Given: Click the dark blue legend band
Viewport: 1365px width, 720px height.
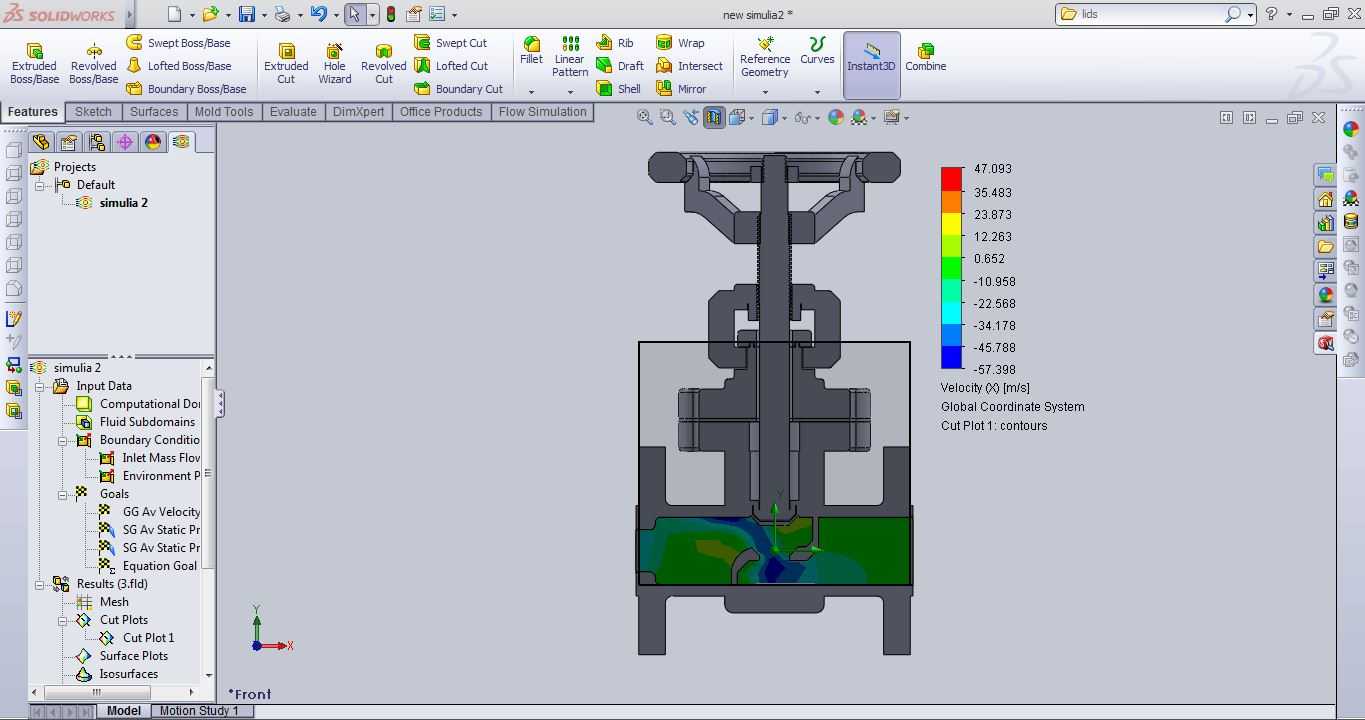Looking at the screenshot, I should pos(951,357).
